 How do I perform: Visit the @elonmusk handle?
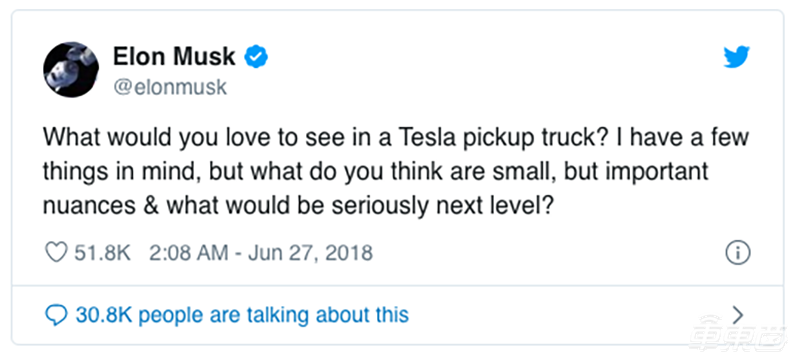click(170, 87)
